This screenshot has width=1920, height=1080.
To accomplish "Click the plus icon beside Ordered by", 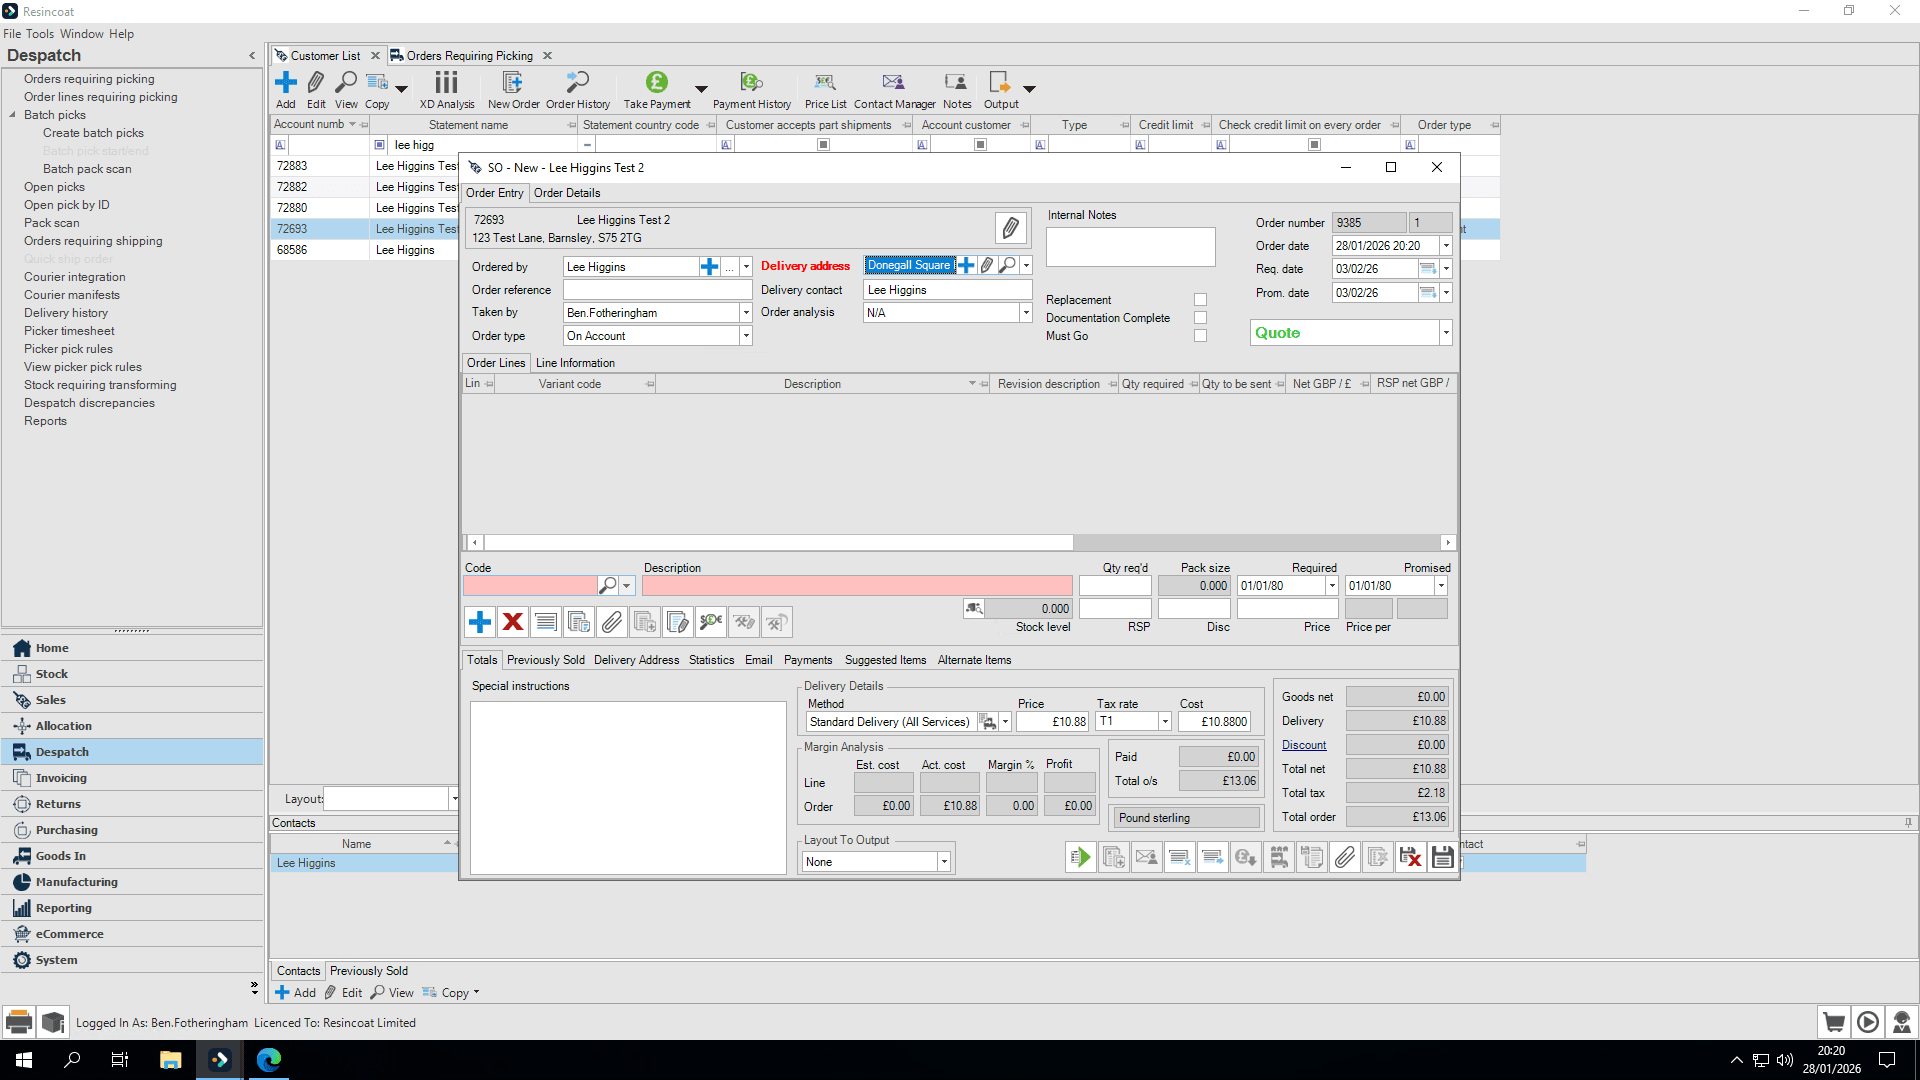I will coord(709,267).
